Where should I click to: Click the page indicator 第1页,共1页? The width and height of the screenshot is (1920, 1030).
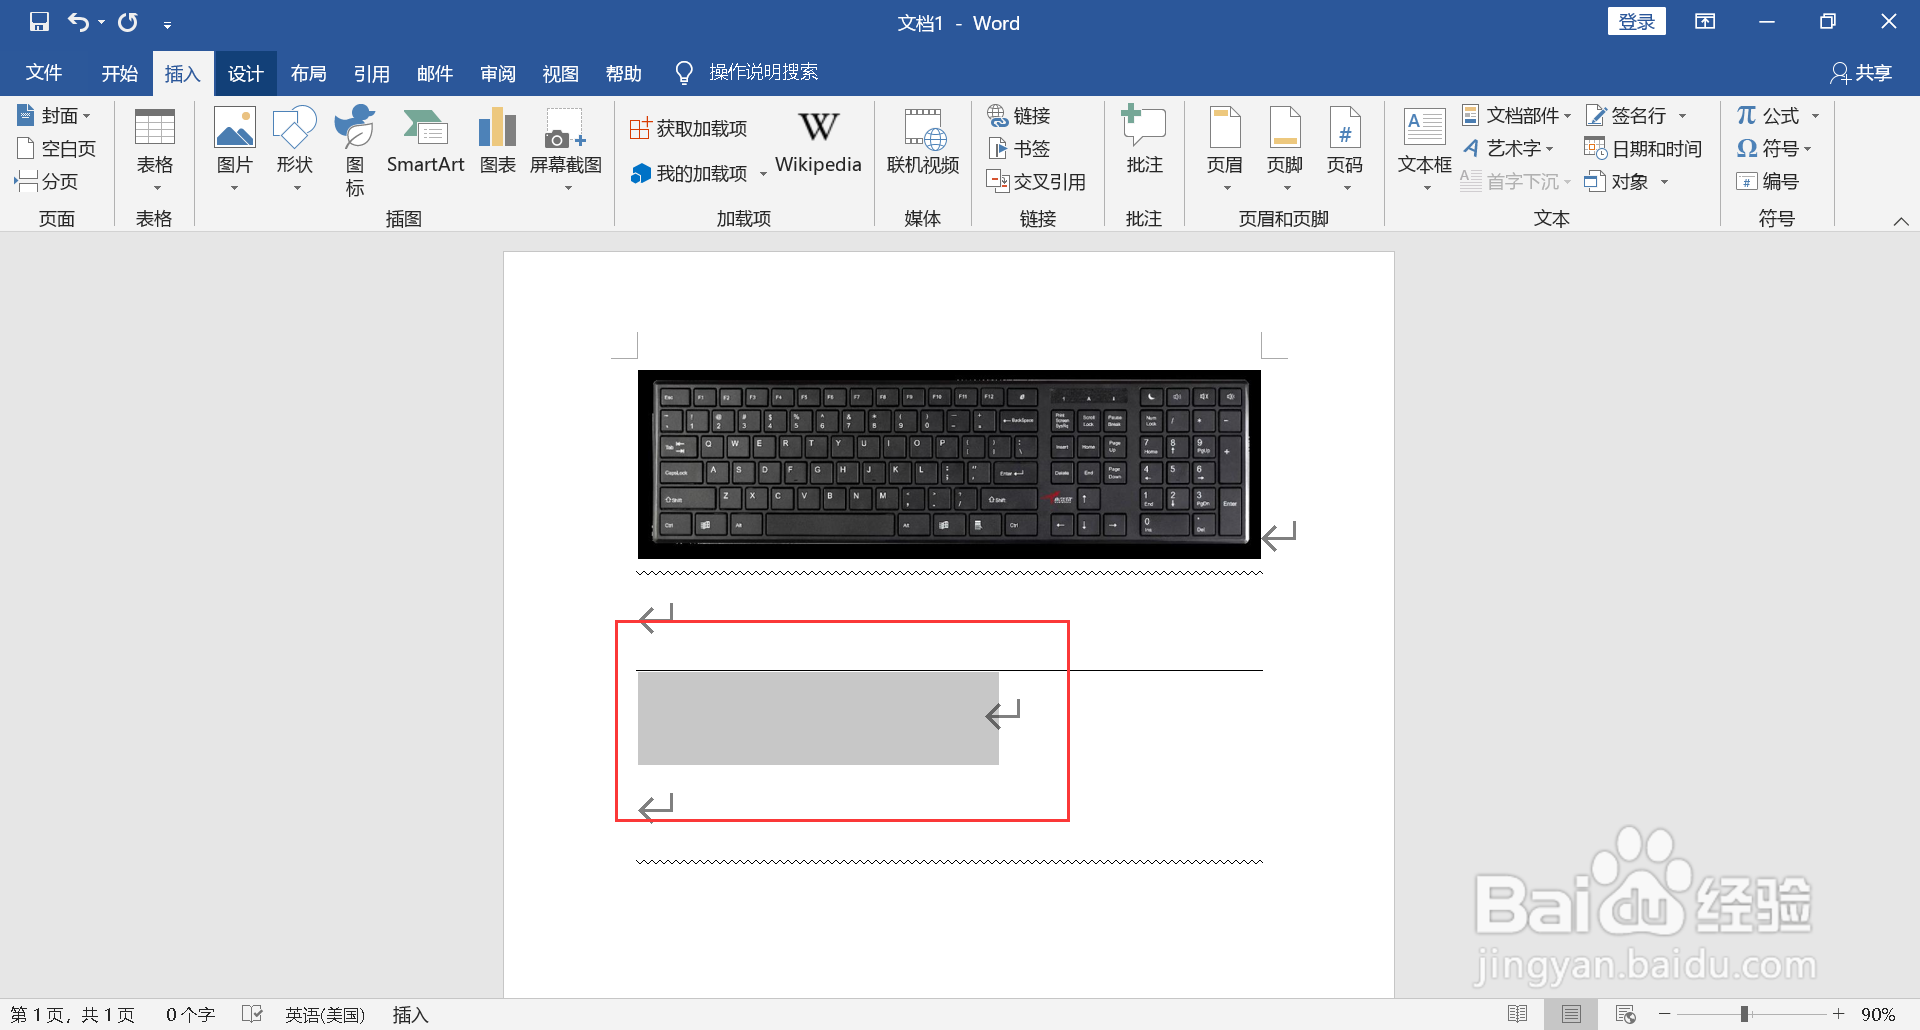click(72, 1015)
